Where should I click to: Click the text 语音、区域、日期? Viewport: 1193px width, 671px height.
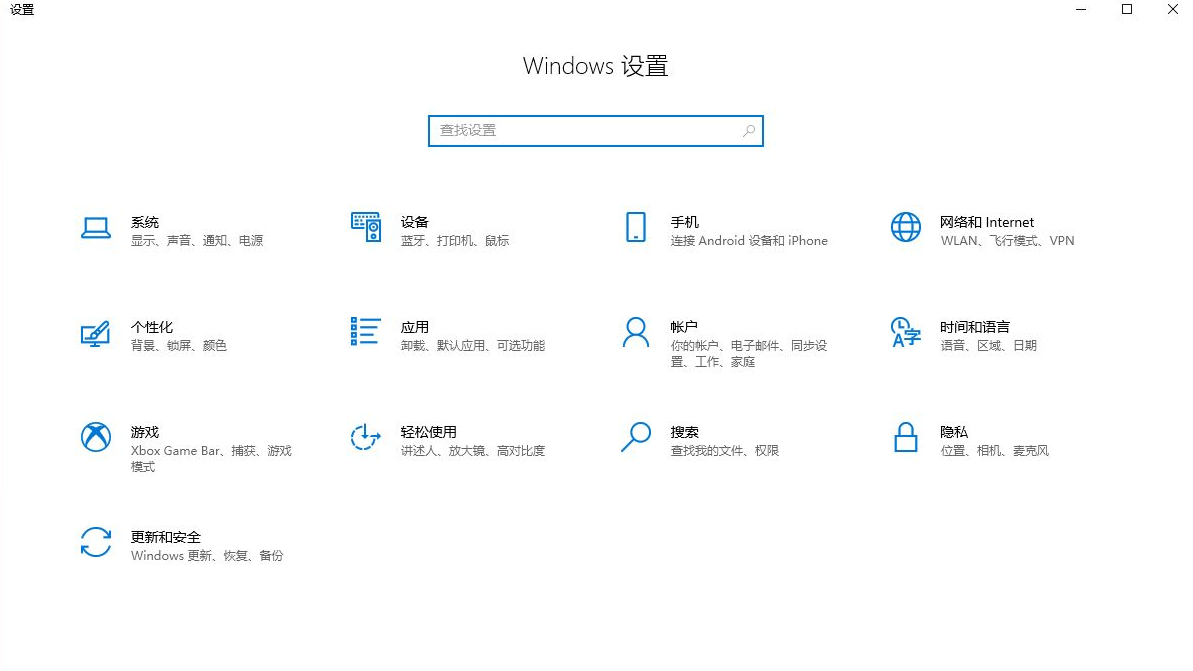[x=988, y=345]
